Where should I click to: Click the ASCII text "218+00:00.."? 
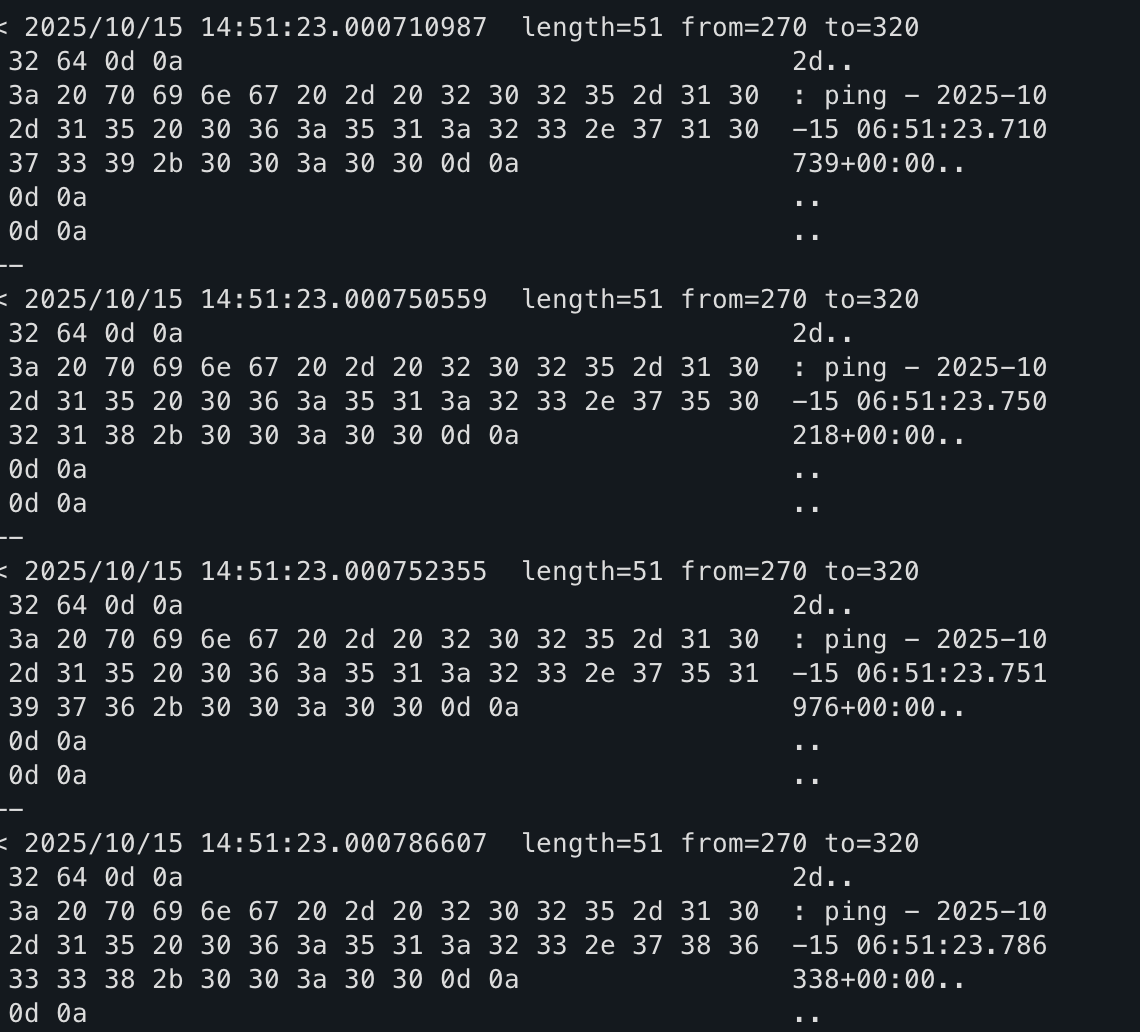pyautogui.click(x=879, y=435)
